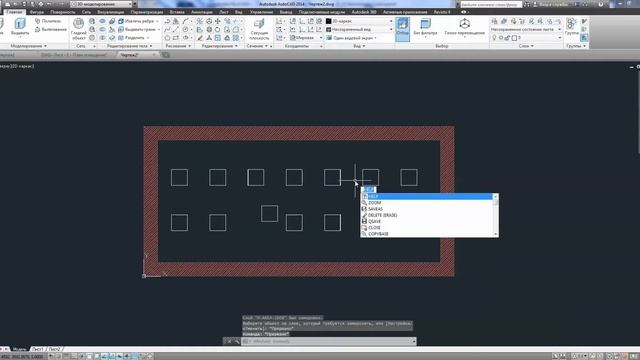This screenshot has width=640, height=360.
Task: Open Один видовой экран viewport dropdown
Action: [x=352, y=38]
